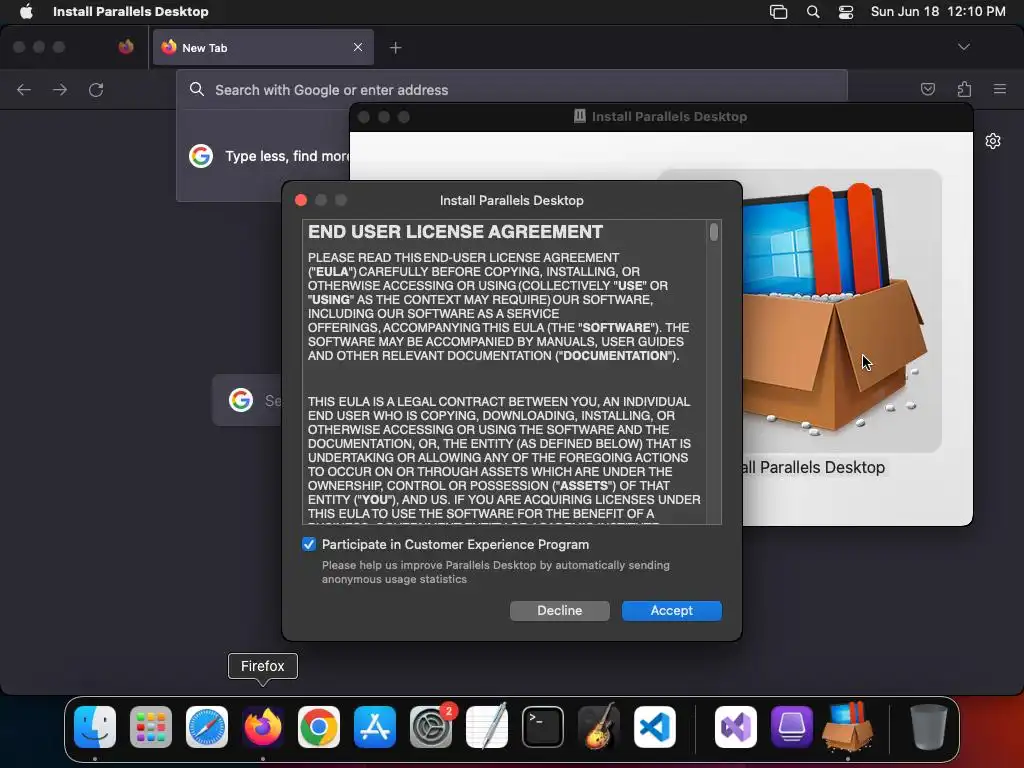The width and height of the screenshot is (1024, 768).
Task: Launch Terminal from the dock
Action: [543, 727]
